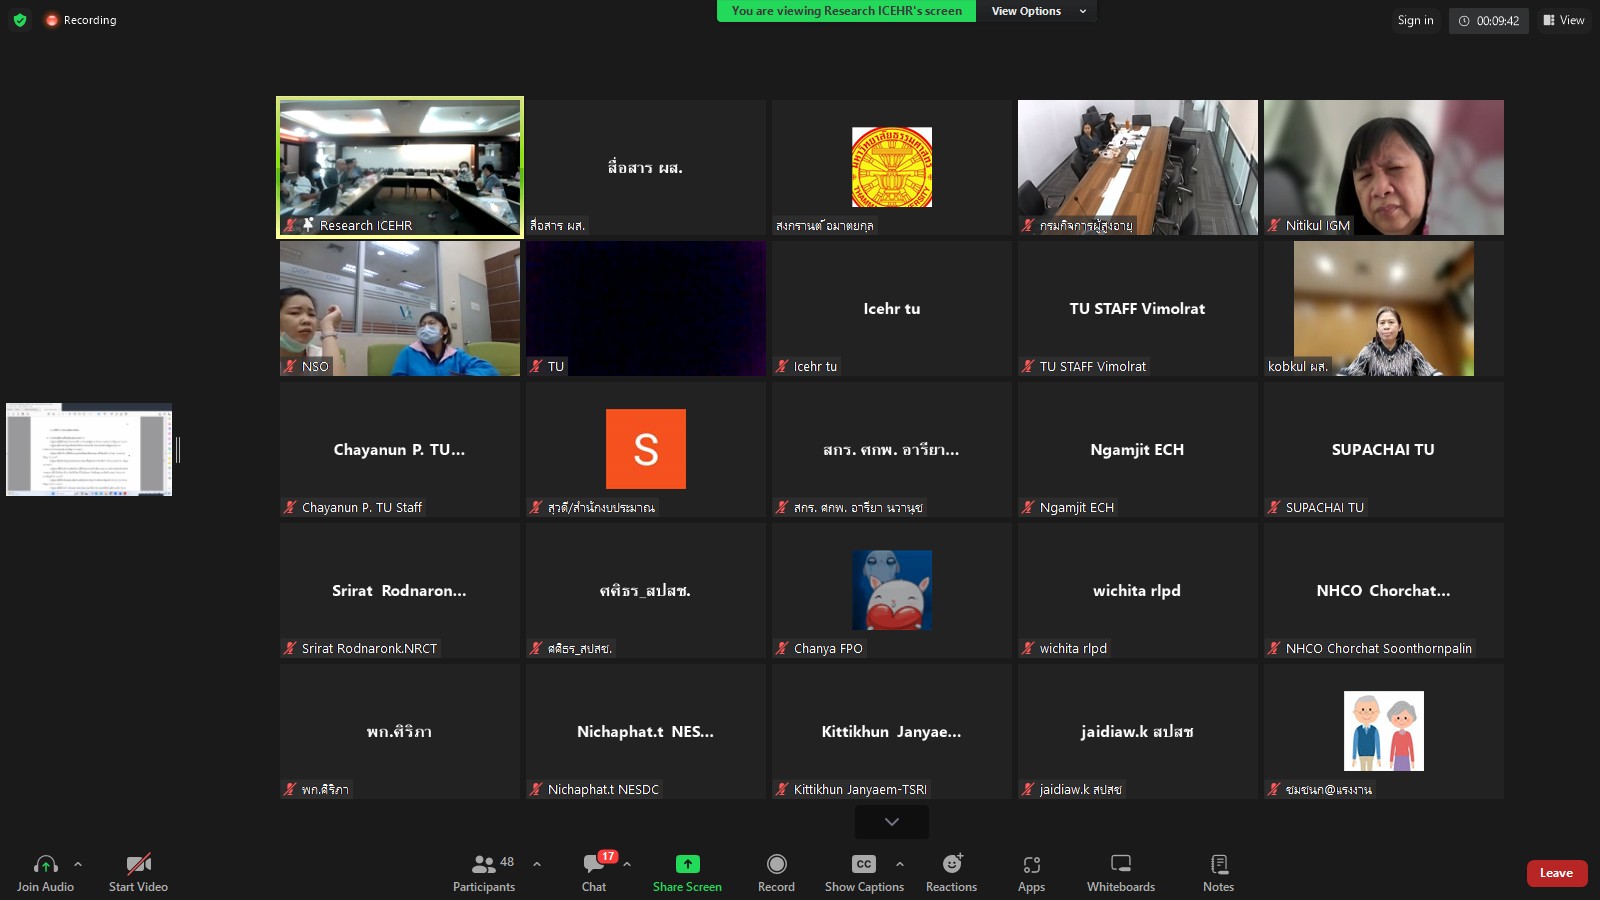Click the 'สื่อสาร ผส.' participant tile
Image resolution: width=1600 pixels, height=900 pixels.
point(646,167)
